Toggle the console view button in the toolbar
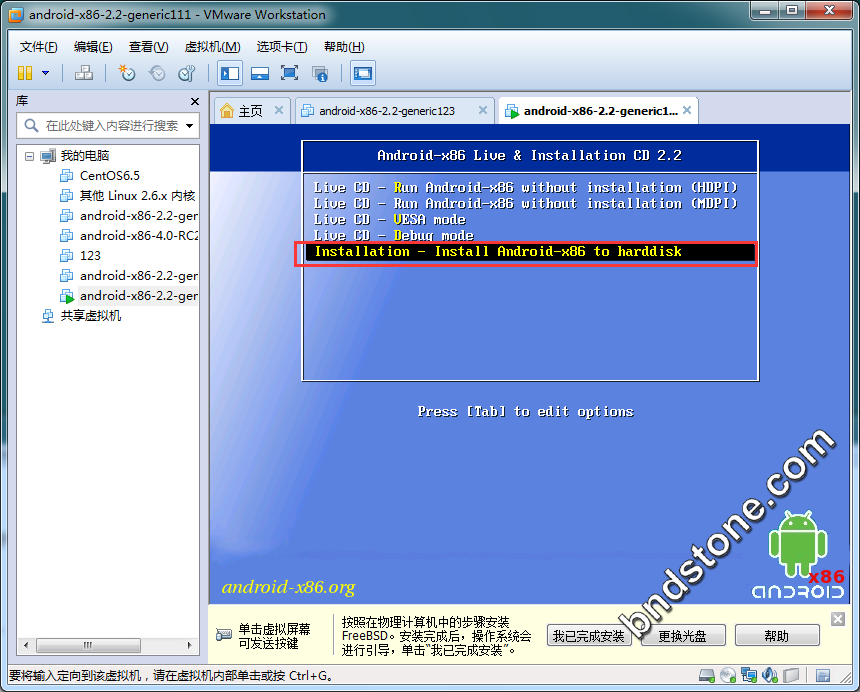The width and height of the screenshot is (860, 692). pyautogui.click(x=363, y=73)
